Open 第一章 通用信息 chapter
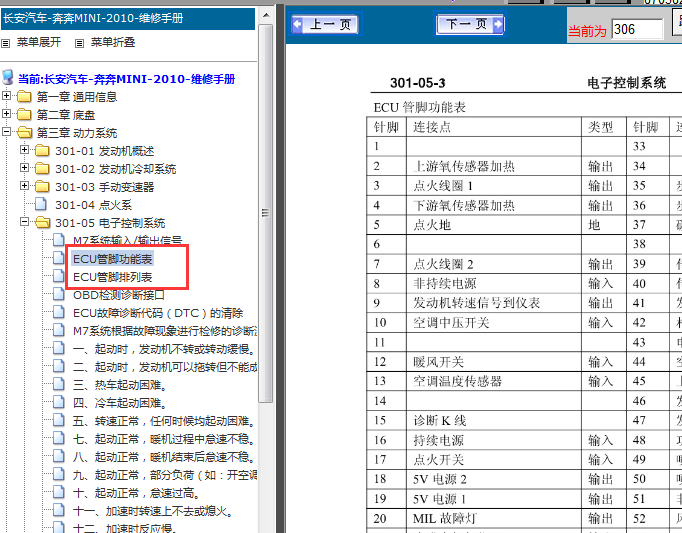 pyautogui.click(x=77, y=97)
